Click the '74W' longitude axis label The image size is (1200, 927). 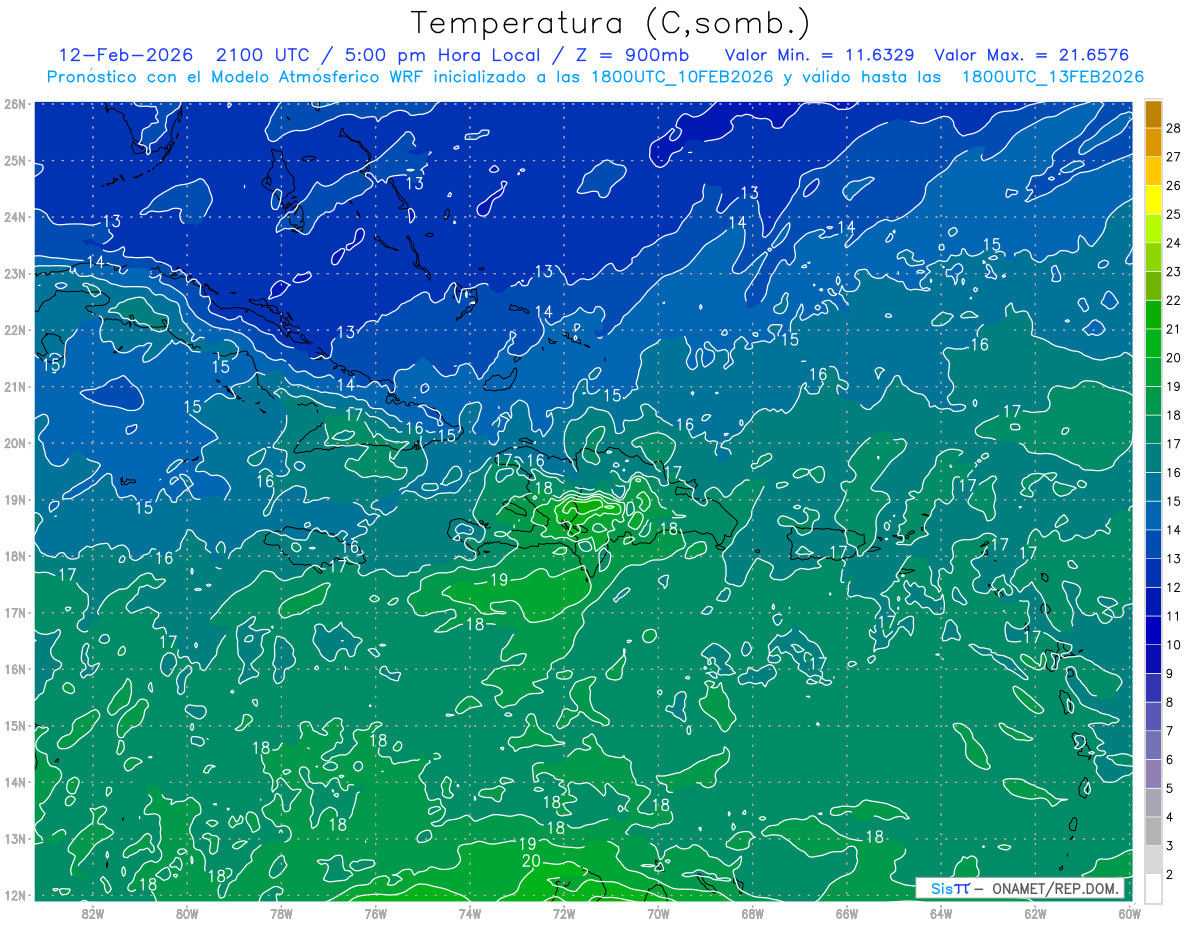coord(470,913)
